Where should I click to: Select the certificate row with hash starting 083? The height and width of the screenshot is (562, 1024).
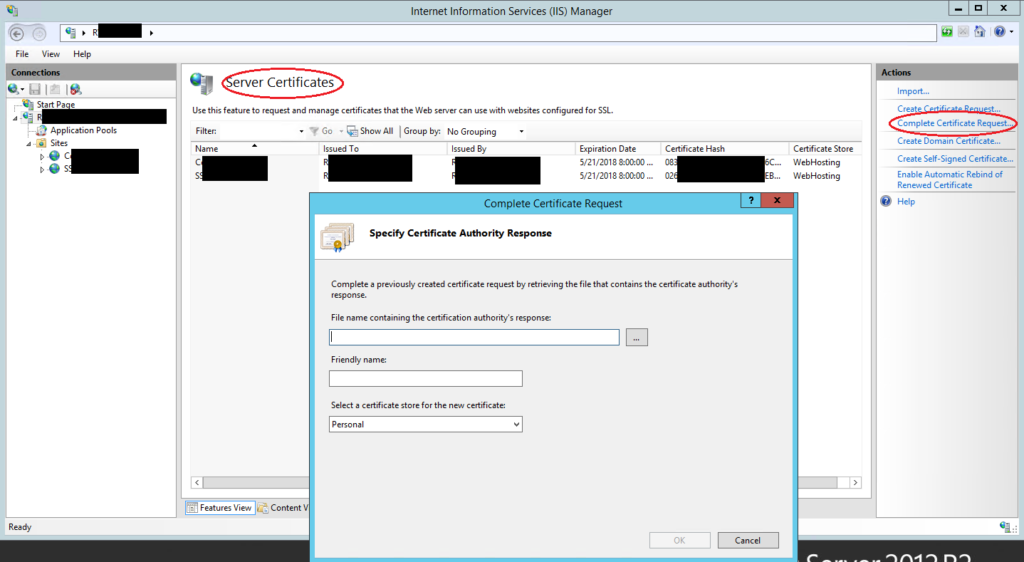tap(526, 163)
